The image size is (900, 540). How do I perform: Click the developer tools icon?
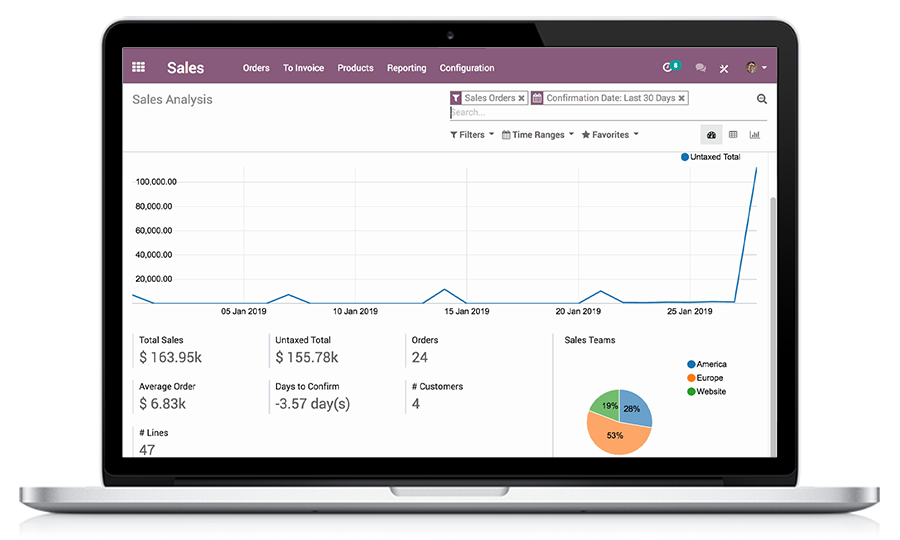point(724,68)
